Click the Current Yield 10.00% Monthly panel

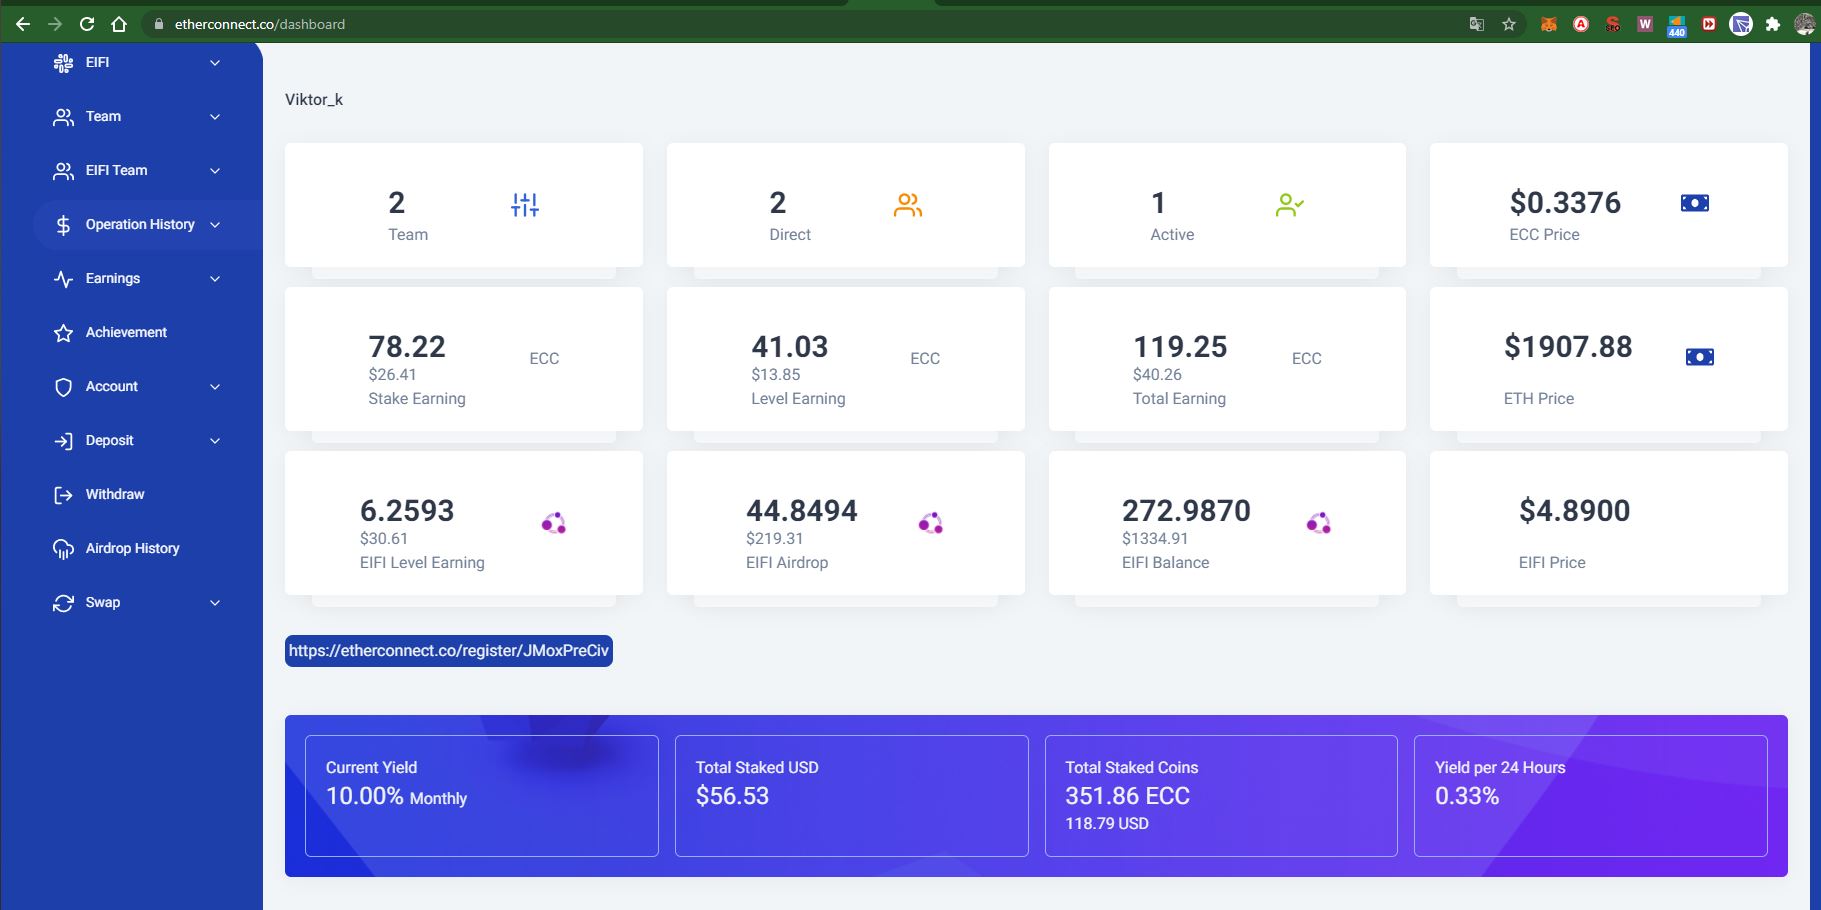click(x=482, y=796)
